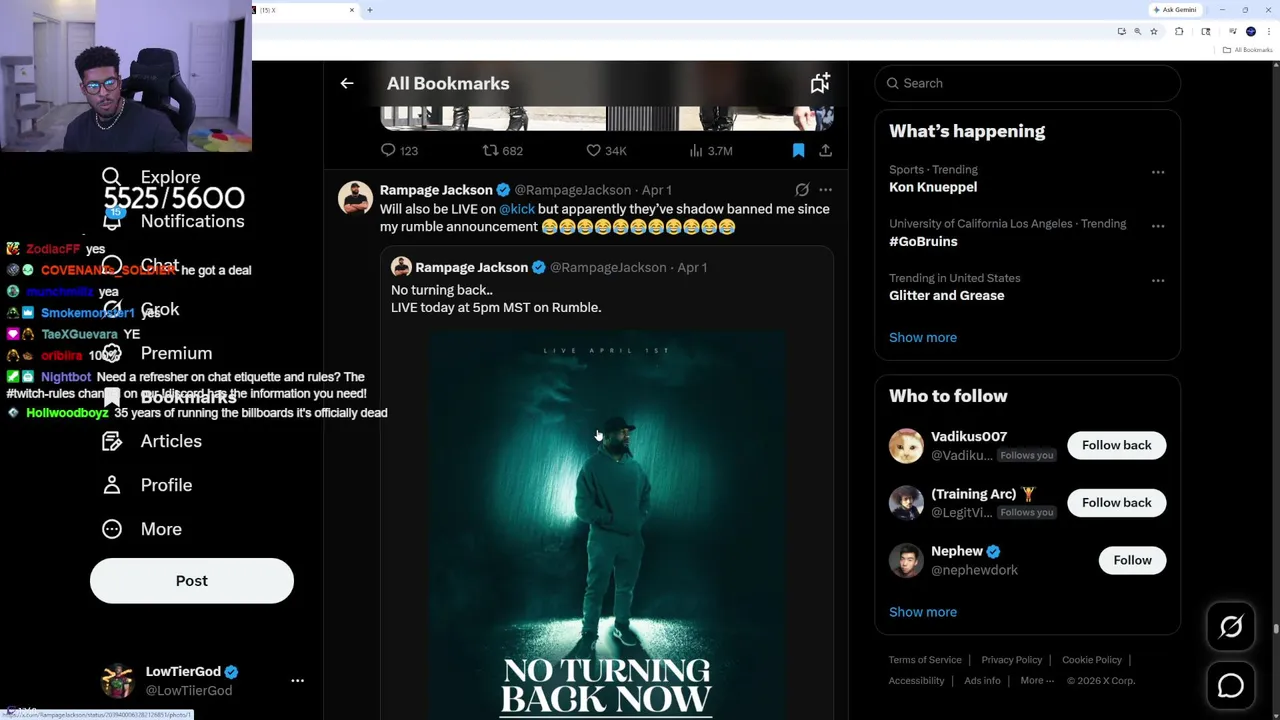This screenshot has height=720, width=1280.
Task: Follow back Vadikus007
Action: click(x=1116, y=445)
